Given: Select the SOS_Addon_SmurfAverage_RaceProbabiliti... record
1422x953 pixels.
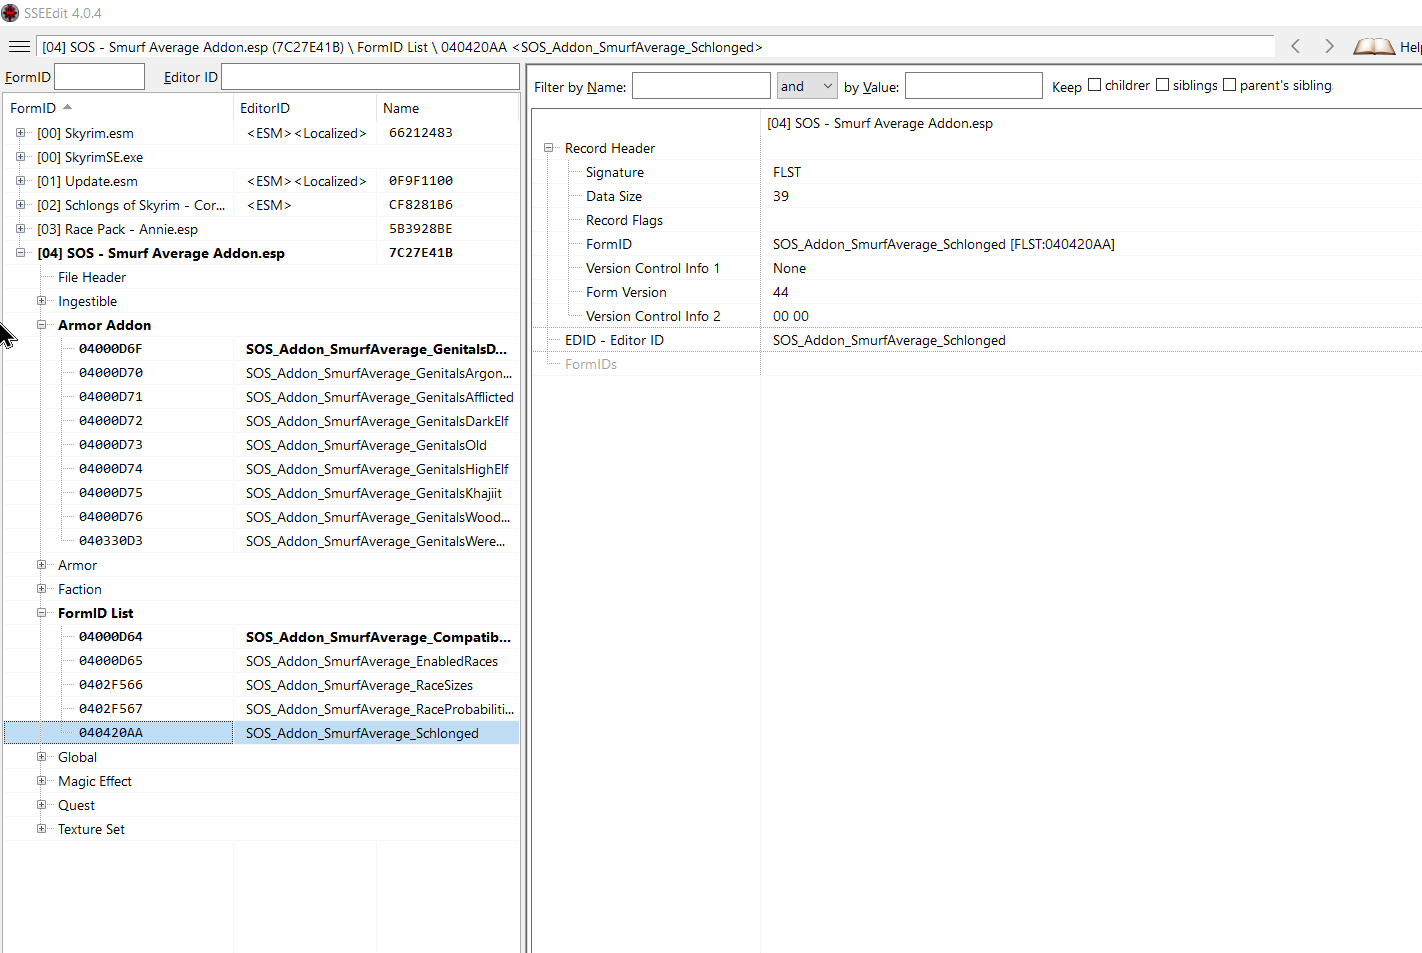Looking at the screenshot, I should click(x=261, y=709).
